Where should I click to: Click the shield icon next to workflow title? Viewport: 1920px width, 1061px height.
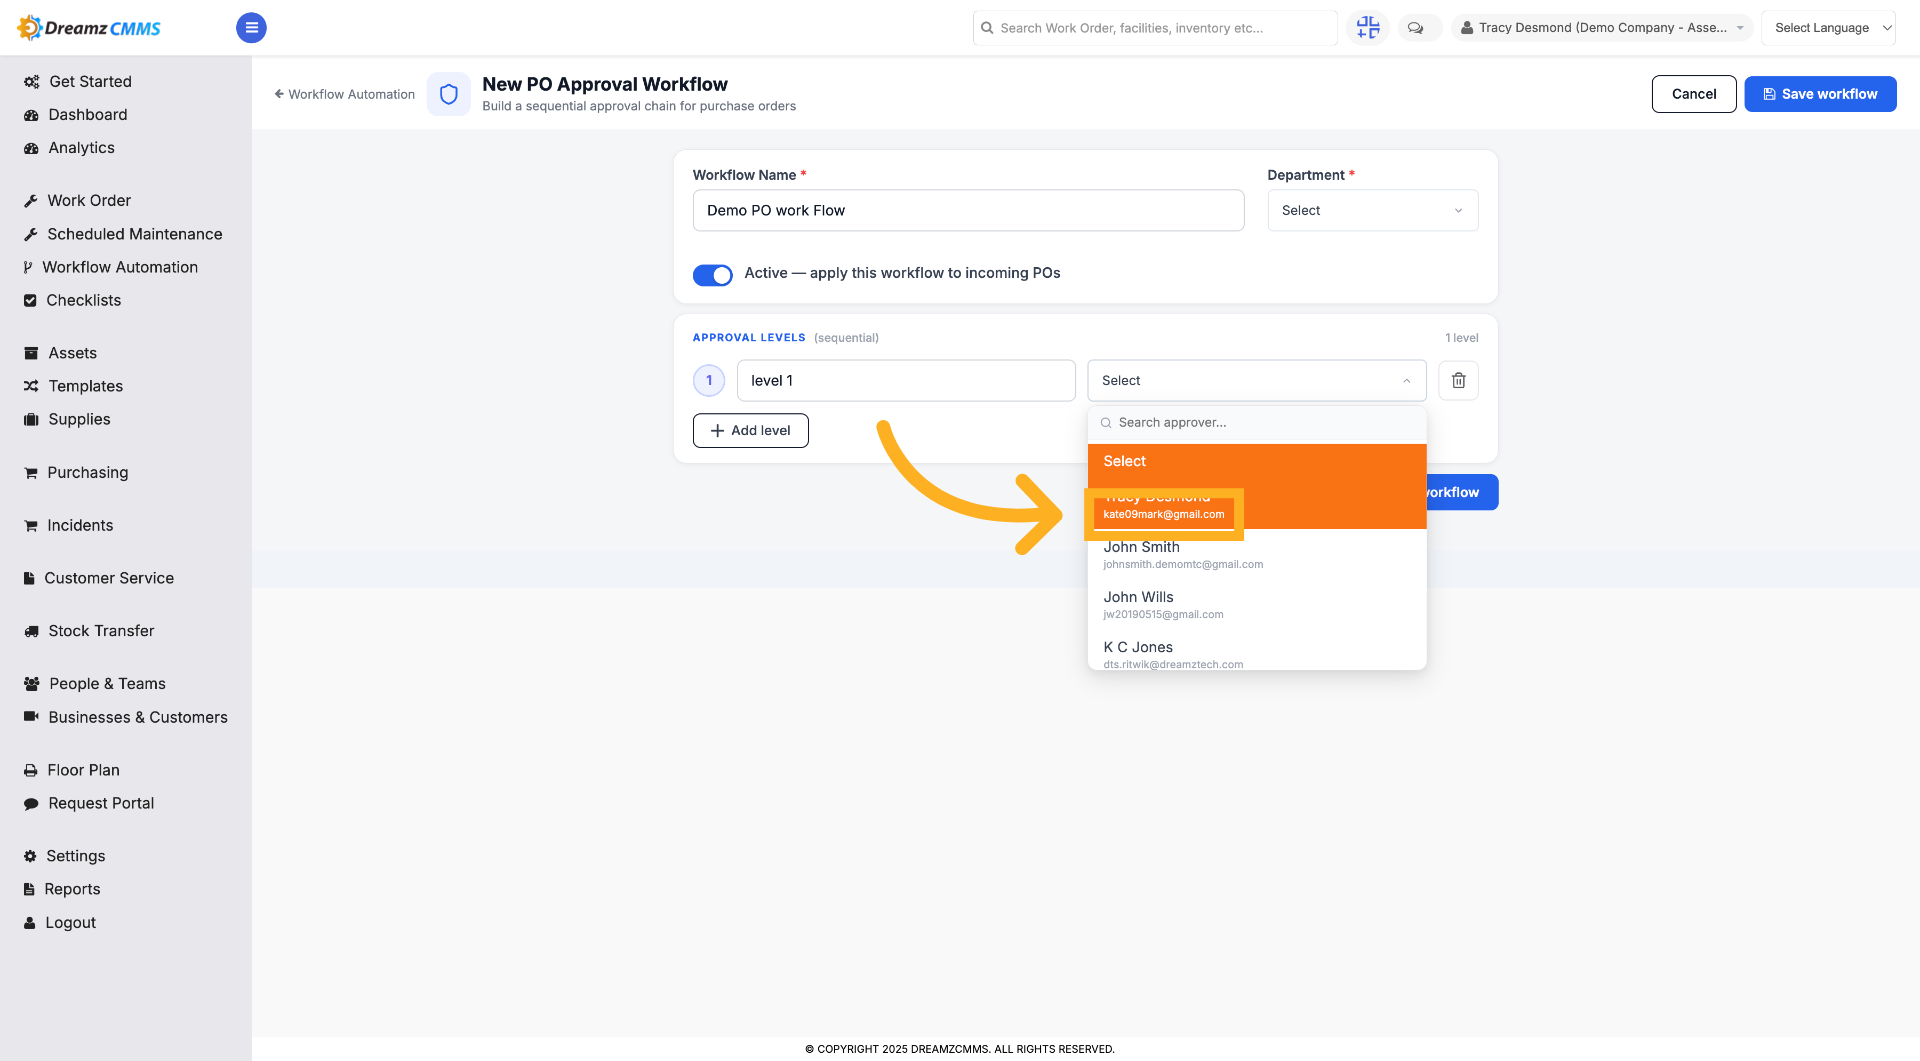tap(449, 94)
